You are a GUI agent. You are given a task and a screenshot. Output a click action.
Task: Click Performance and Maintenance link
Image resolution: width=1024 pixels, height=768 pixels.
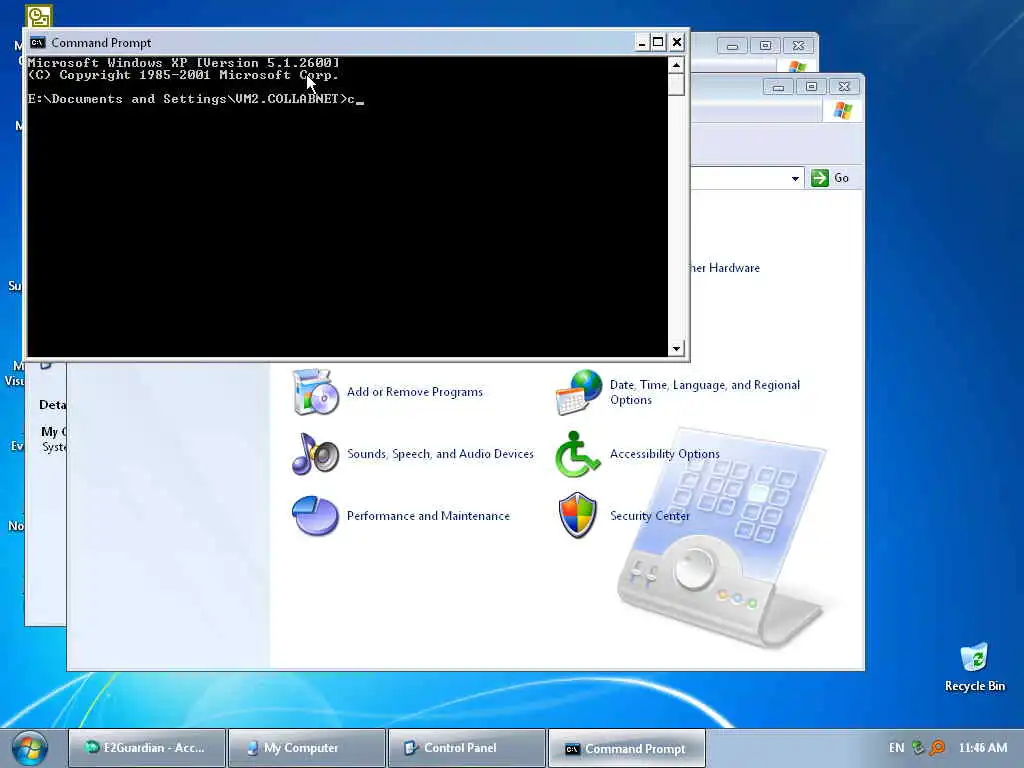click(428, 516)
